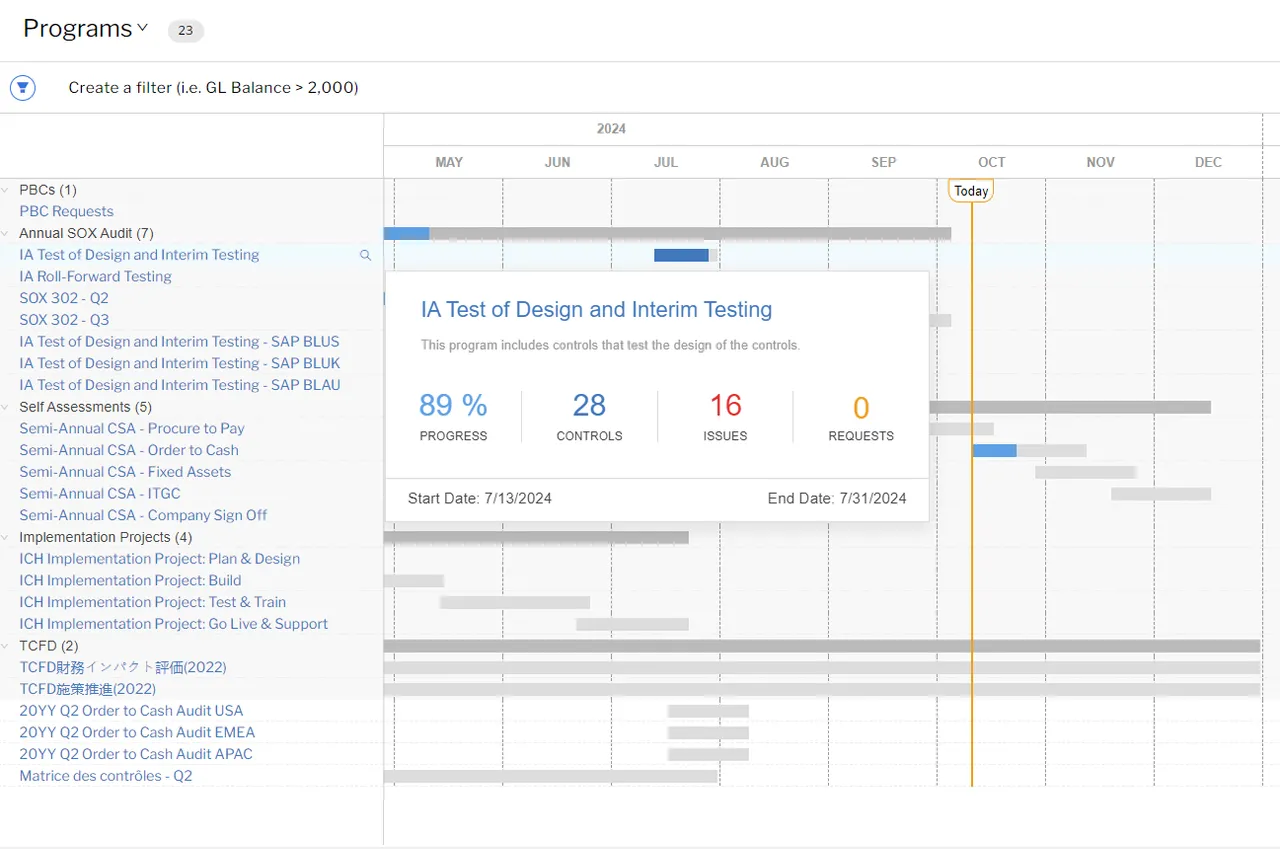This screenshot has width=1280, height=849.
Task: Click the Create a filter input field
Action: (x=213, y=88)
